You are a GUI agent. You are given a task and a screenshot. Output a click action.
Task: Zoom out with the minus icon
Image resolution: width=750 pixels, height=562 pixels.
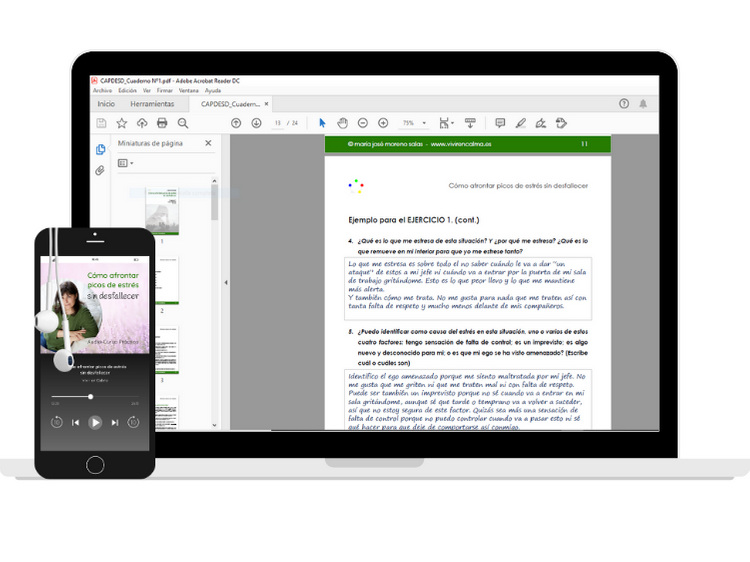(x=363, y=123)
